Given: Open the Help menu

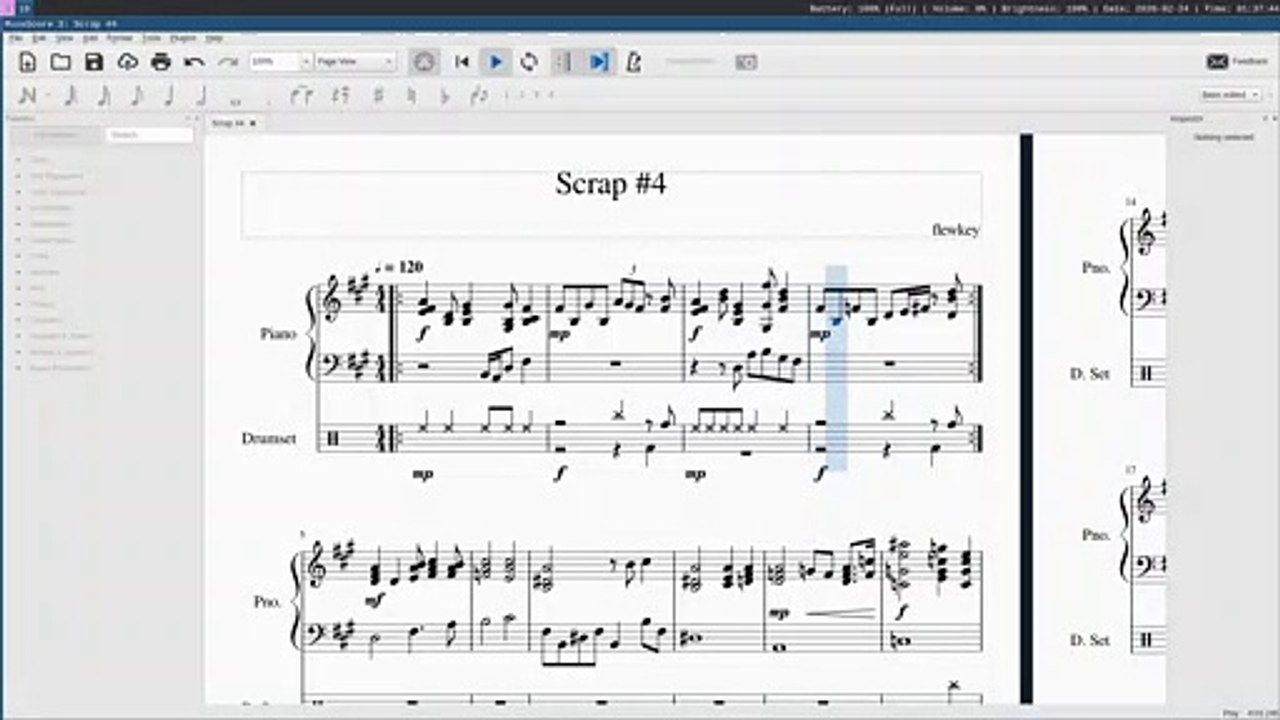Looking at the screenshot, I should (214, 38).
